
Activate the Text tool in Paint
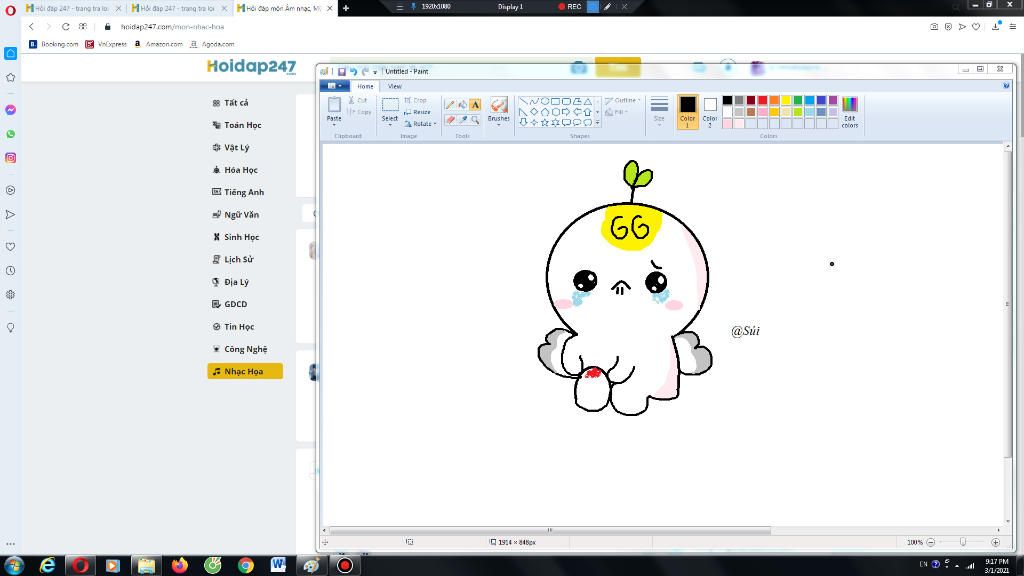(x=475, y=104)
